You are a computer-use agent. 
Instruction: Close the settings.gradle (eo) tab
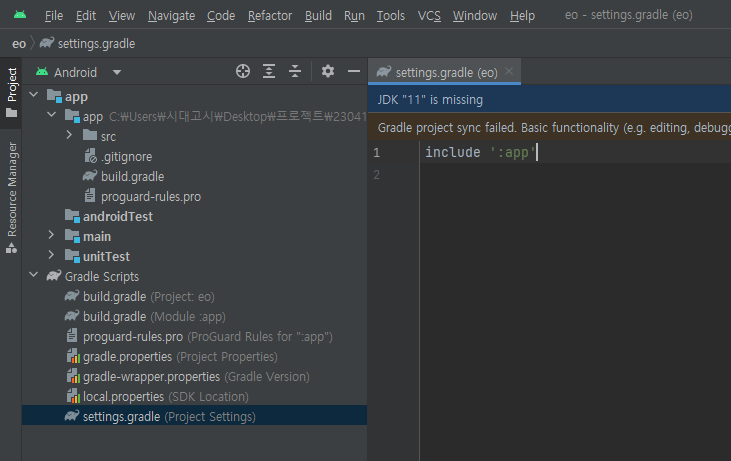(509, 71)
